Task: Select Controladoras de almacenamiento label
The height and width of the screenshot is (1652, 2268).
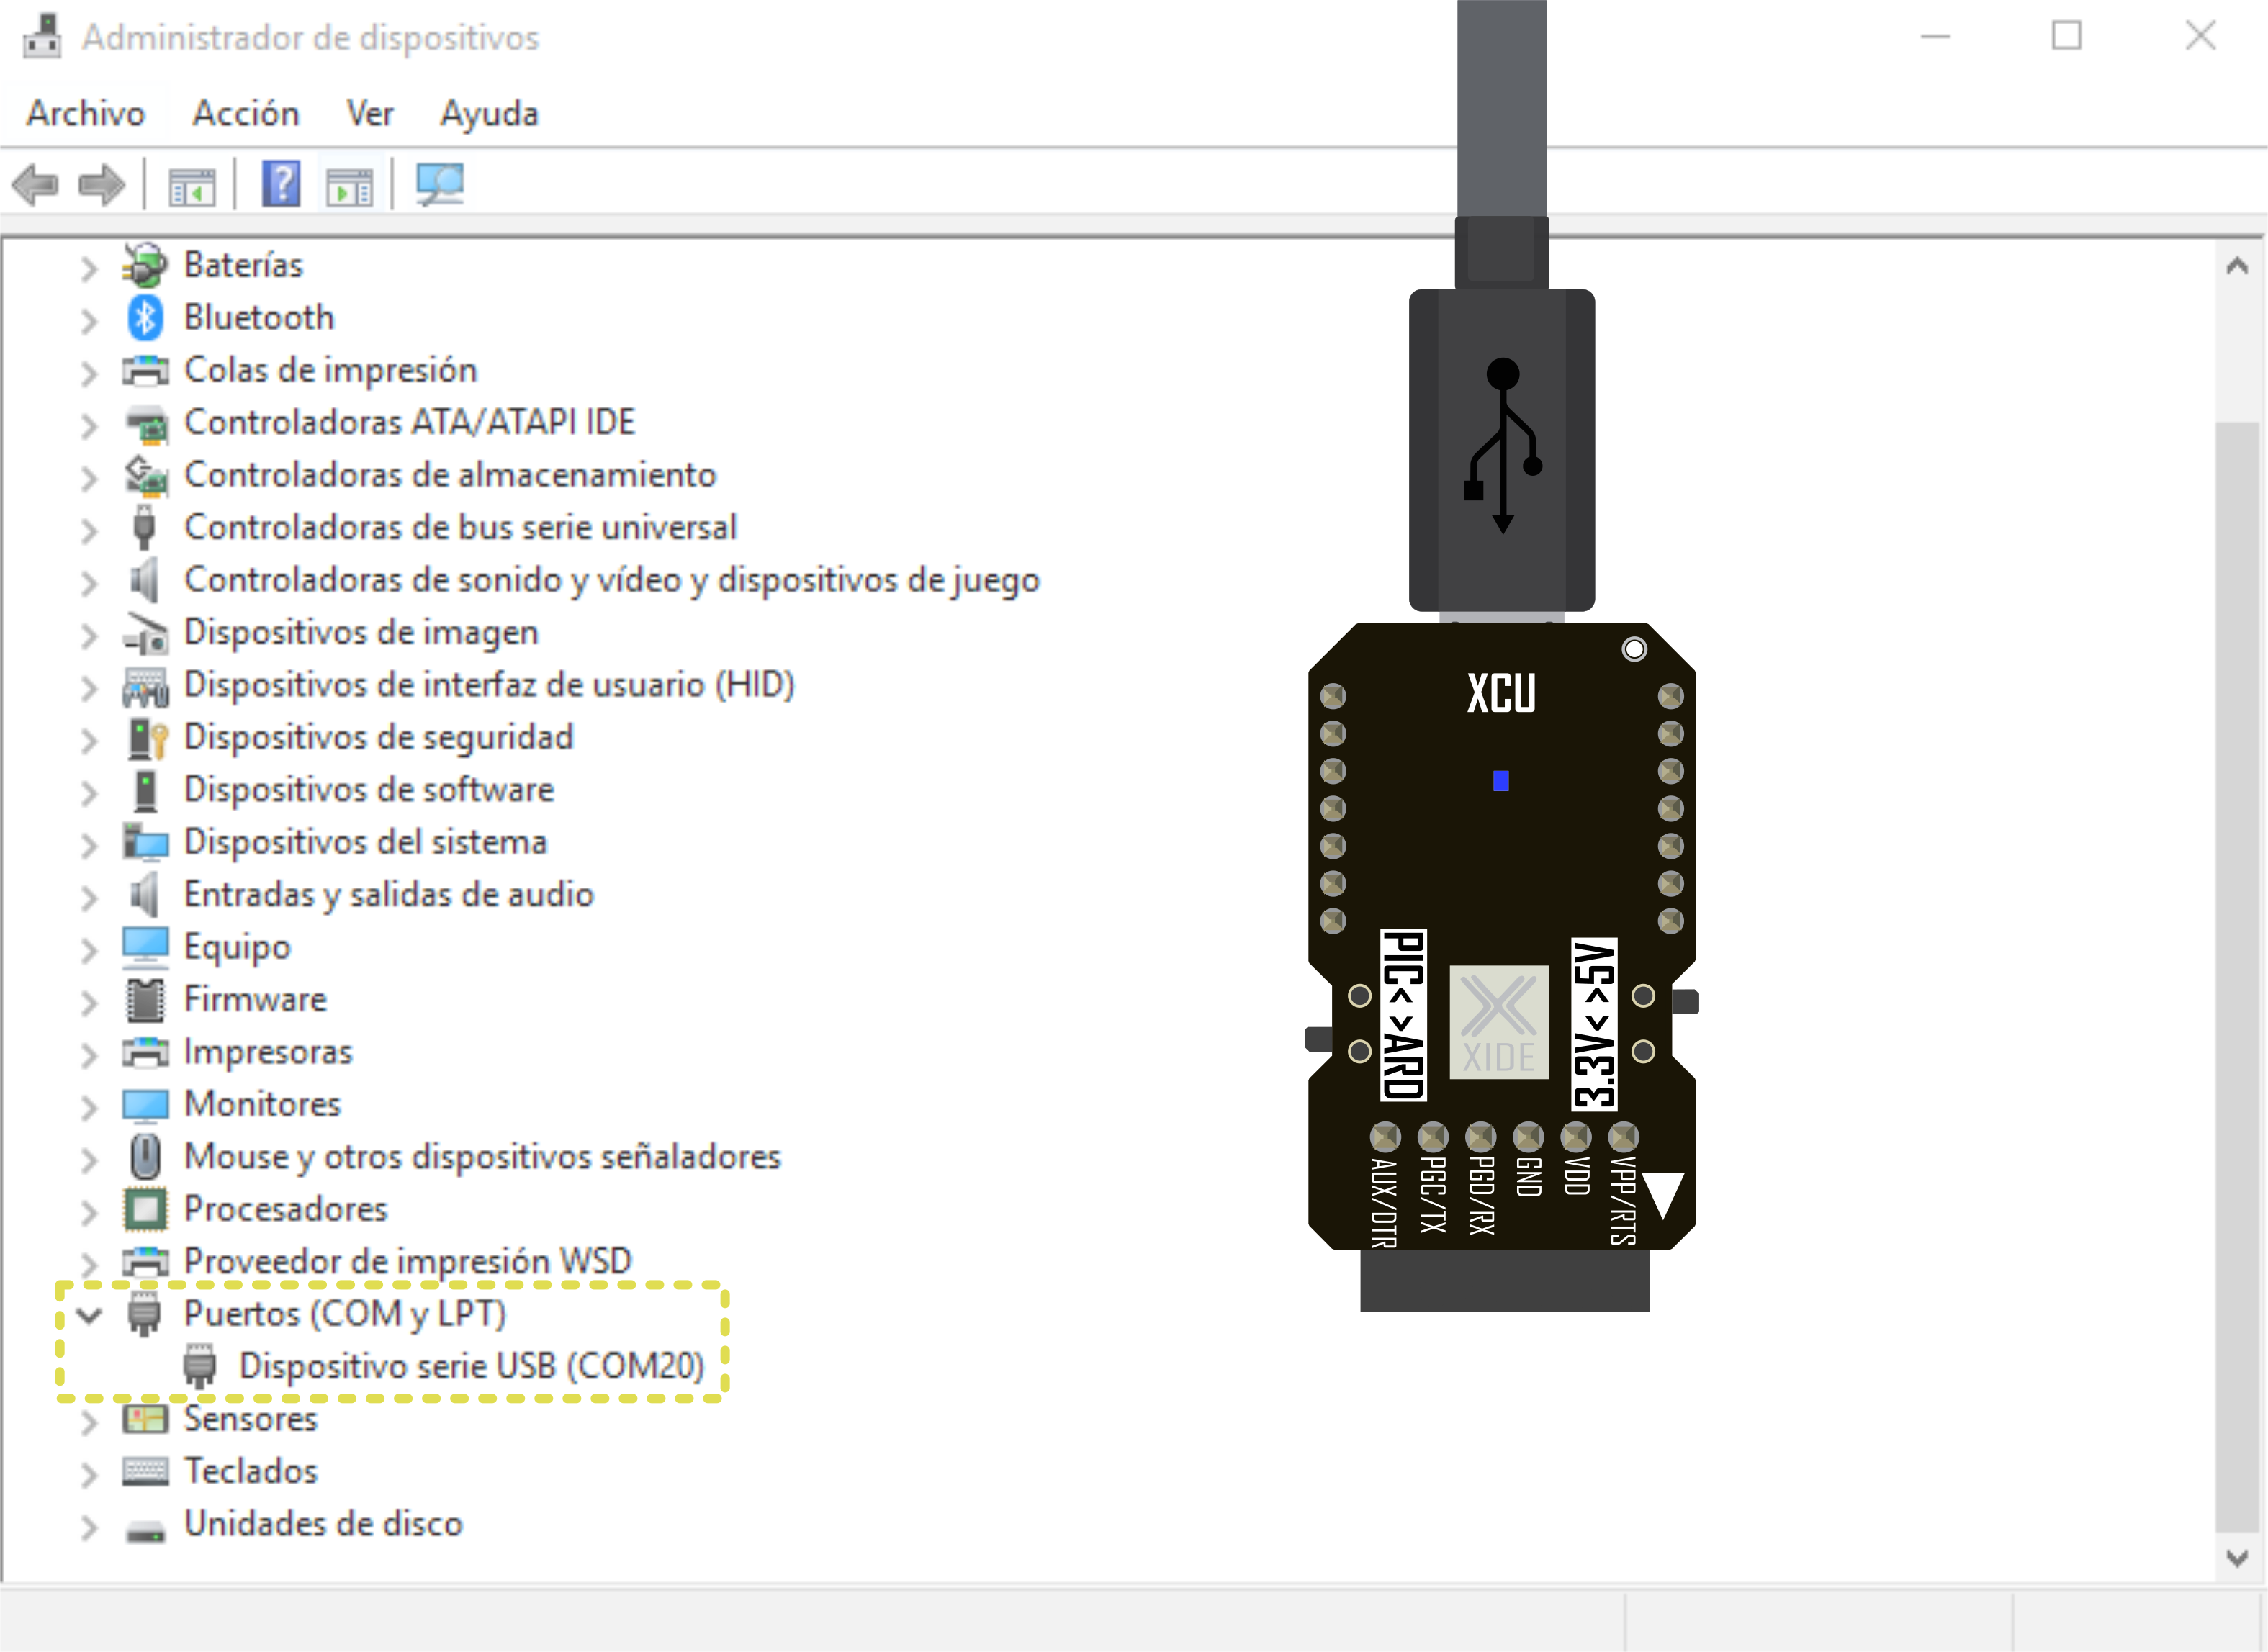Action: (450, 475)
